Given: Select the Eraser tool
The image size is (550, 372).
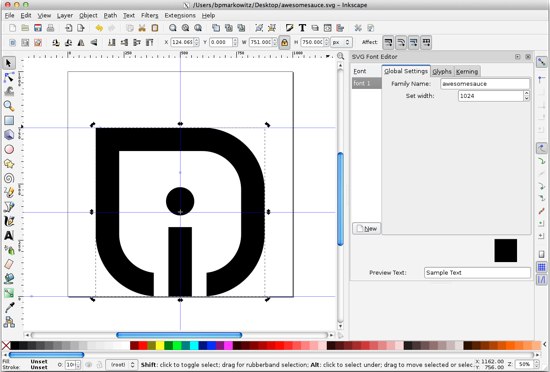Looking at the screenshot, I should [x=9, y=264].
